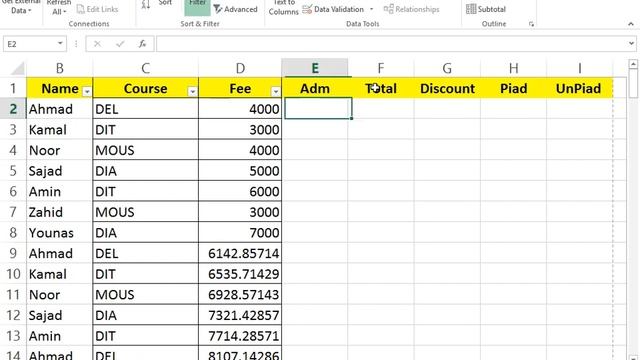The width and height of the screenshot is (640, 360).
Task: Click inside the formula bar
Action: click(391, 44)
